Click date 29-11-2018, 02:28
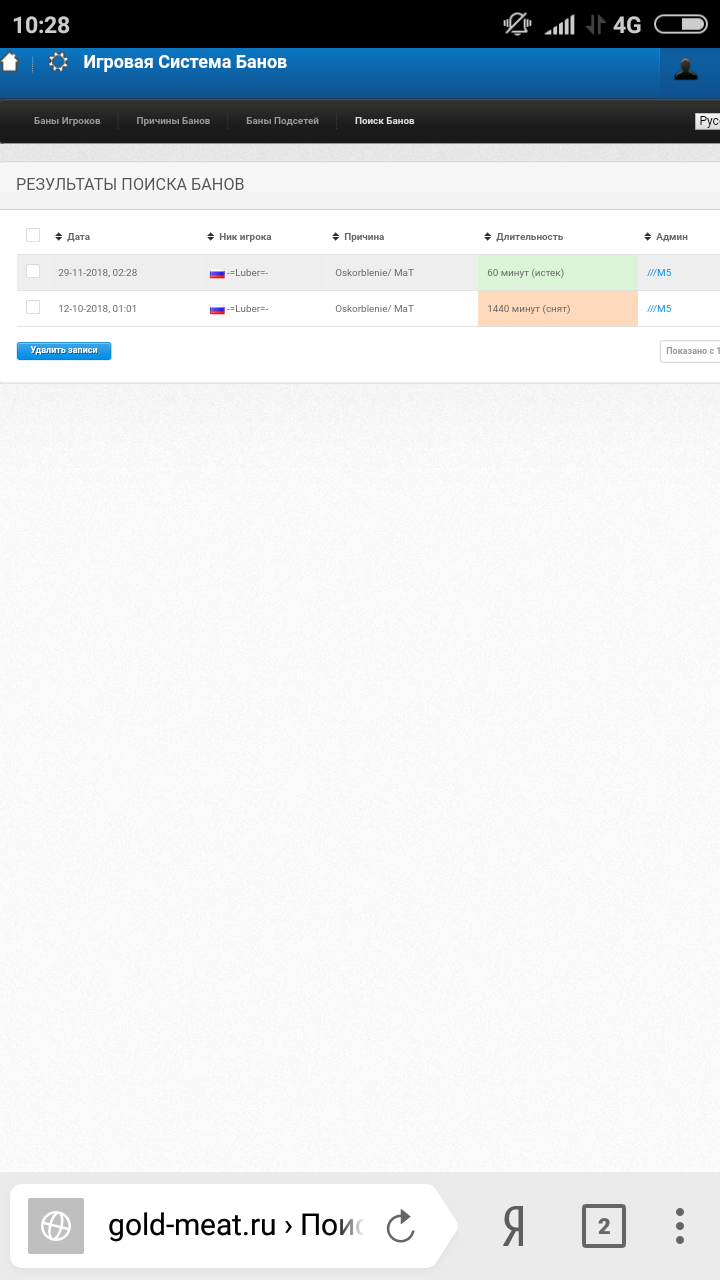720x1280 pixels. coord(98,273)
